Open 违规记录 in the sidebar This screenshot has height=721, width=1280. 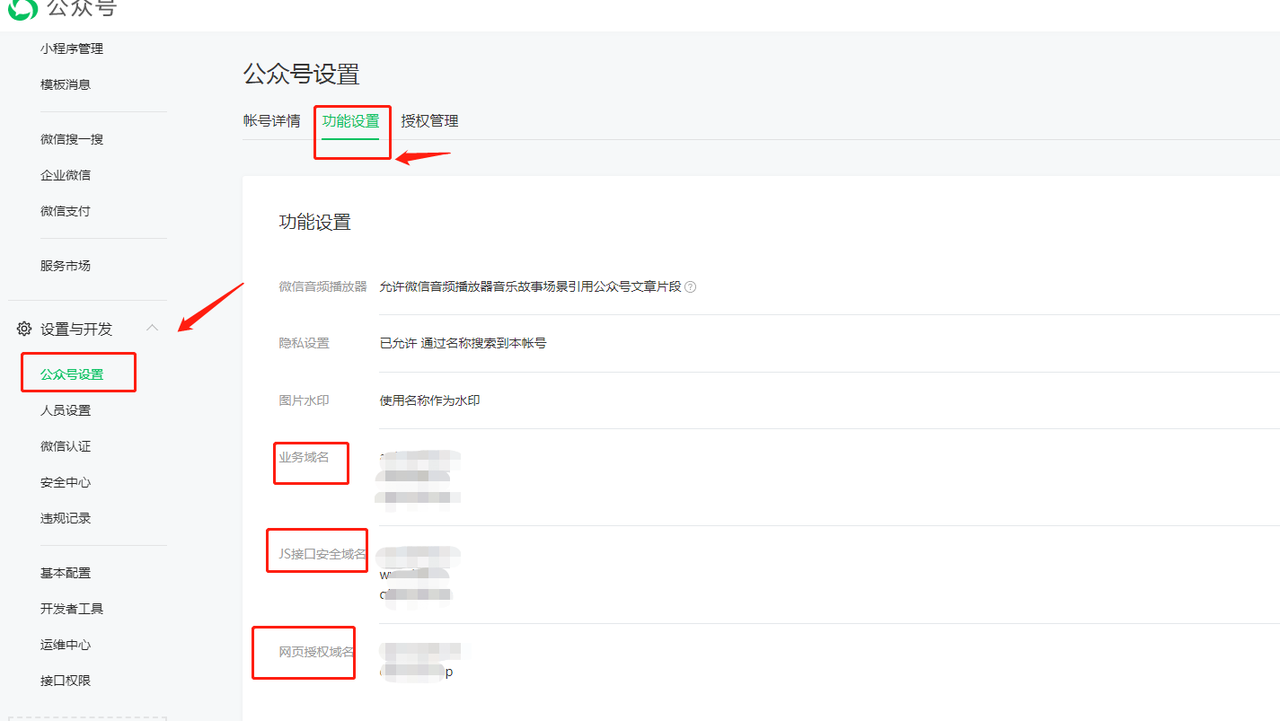coord(66,519)
